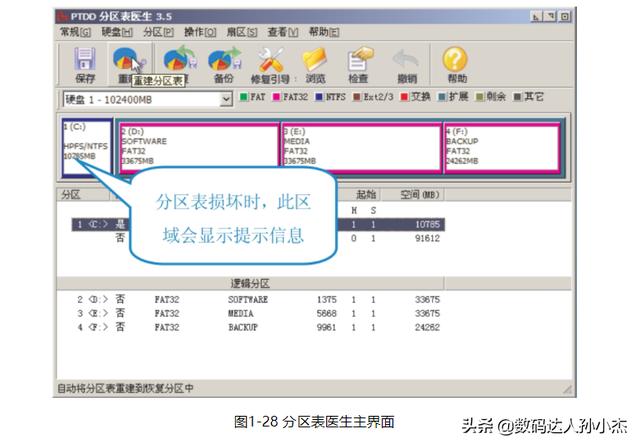This screenshot has height=447, width=640.
Task: Click the 备份 backup toolbar icon
Action: coord(224,59)
